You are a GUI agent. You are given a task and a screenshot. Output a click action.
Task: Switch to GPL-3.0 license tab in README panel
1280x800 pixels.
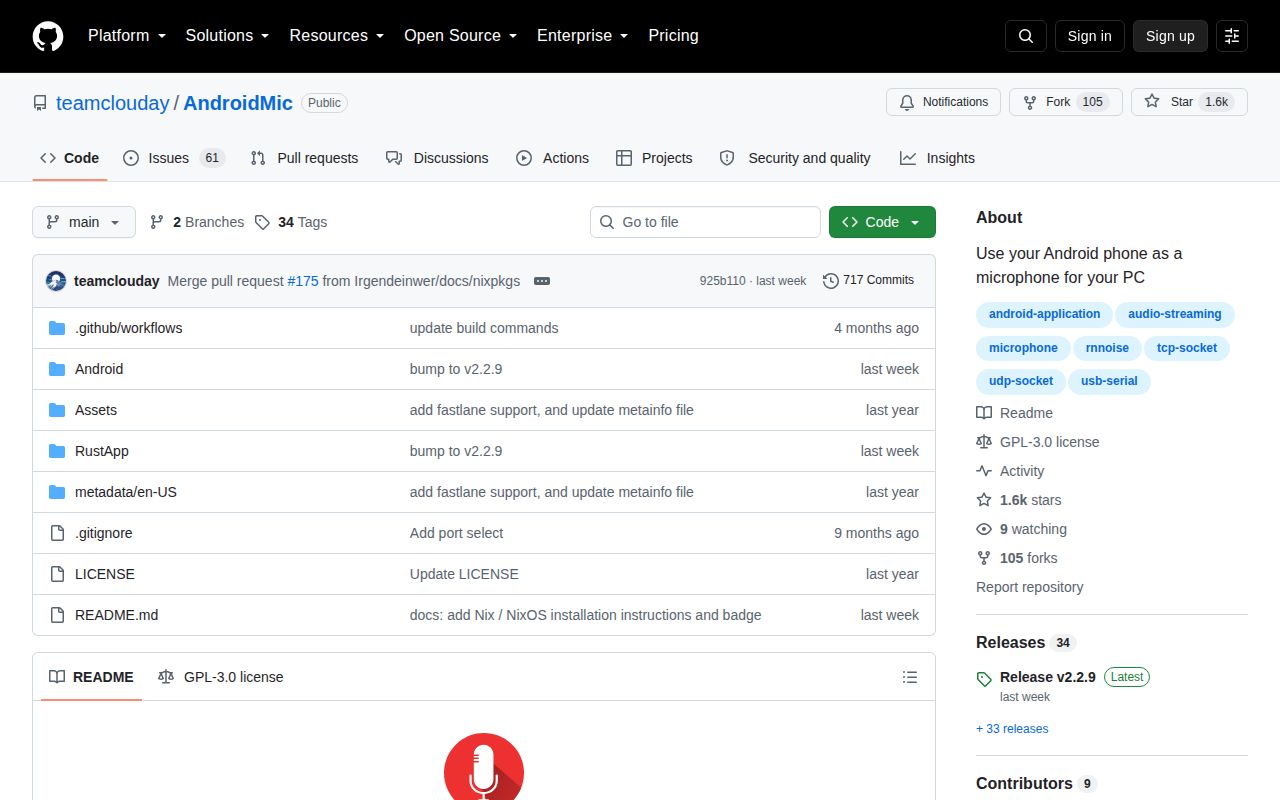pos(221,677)
